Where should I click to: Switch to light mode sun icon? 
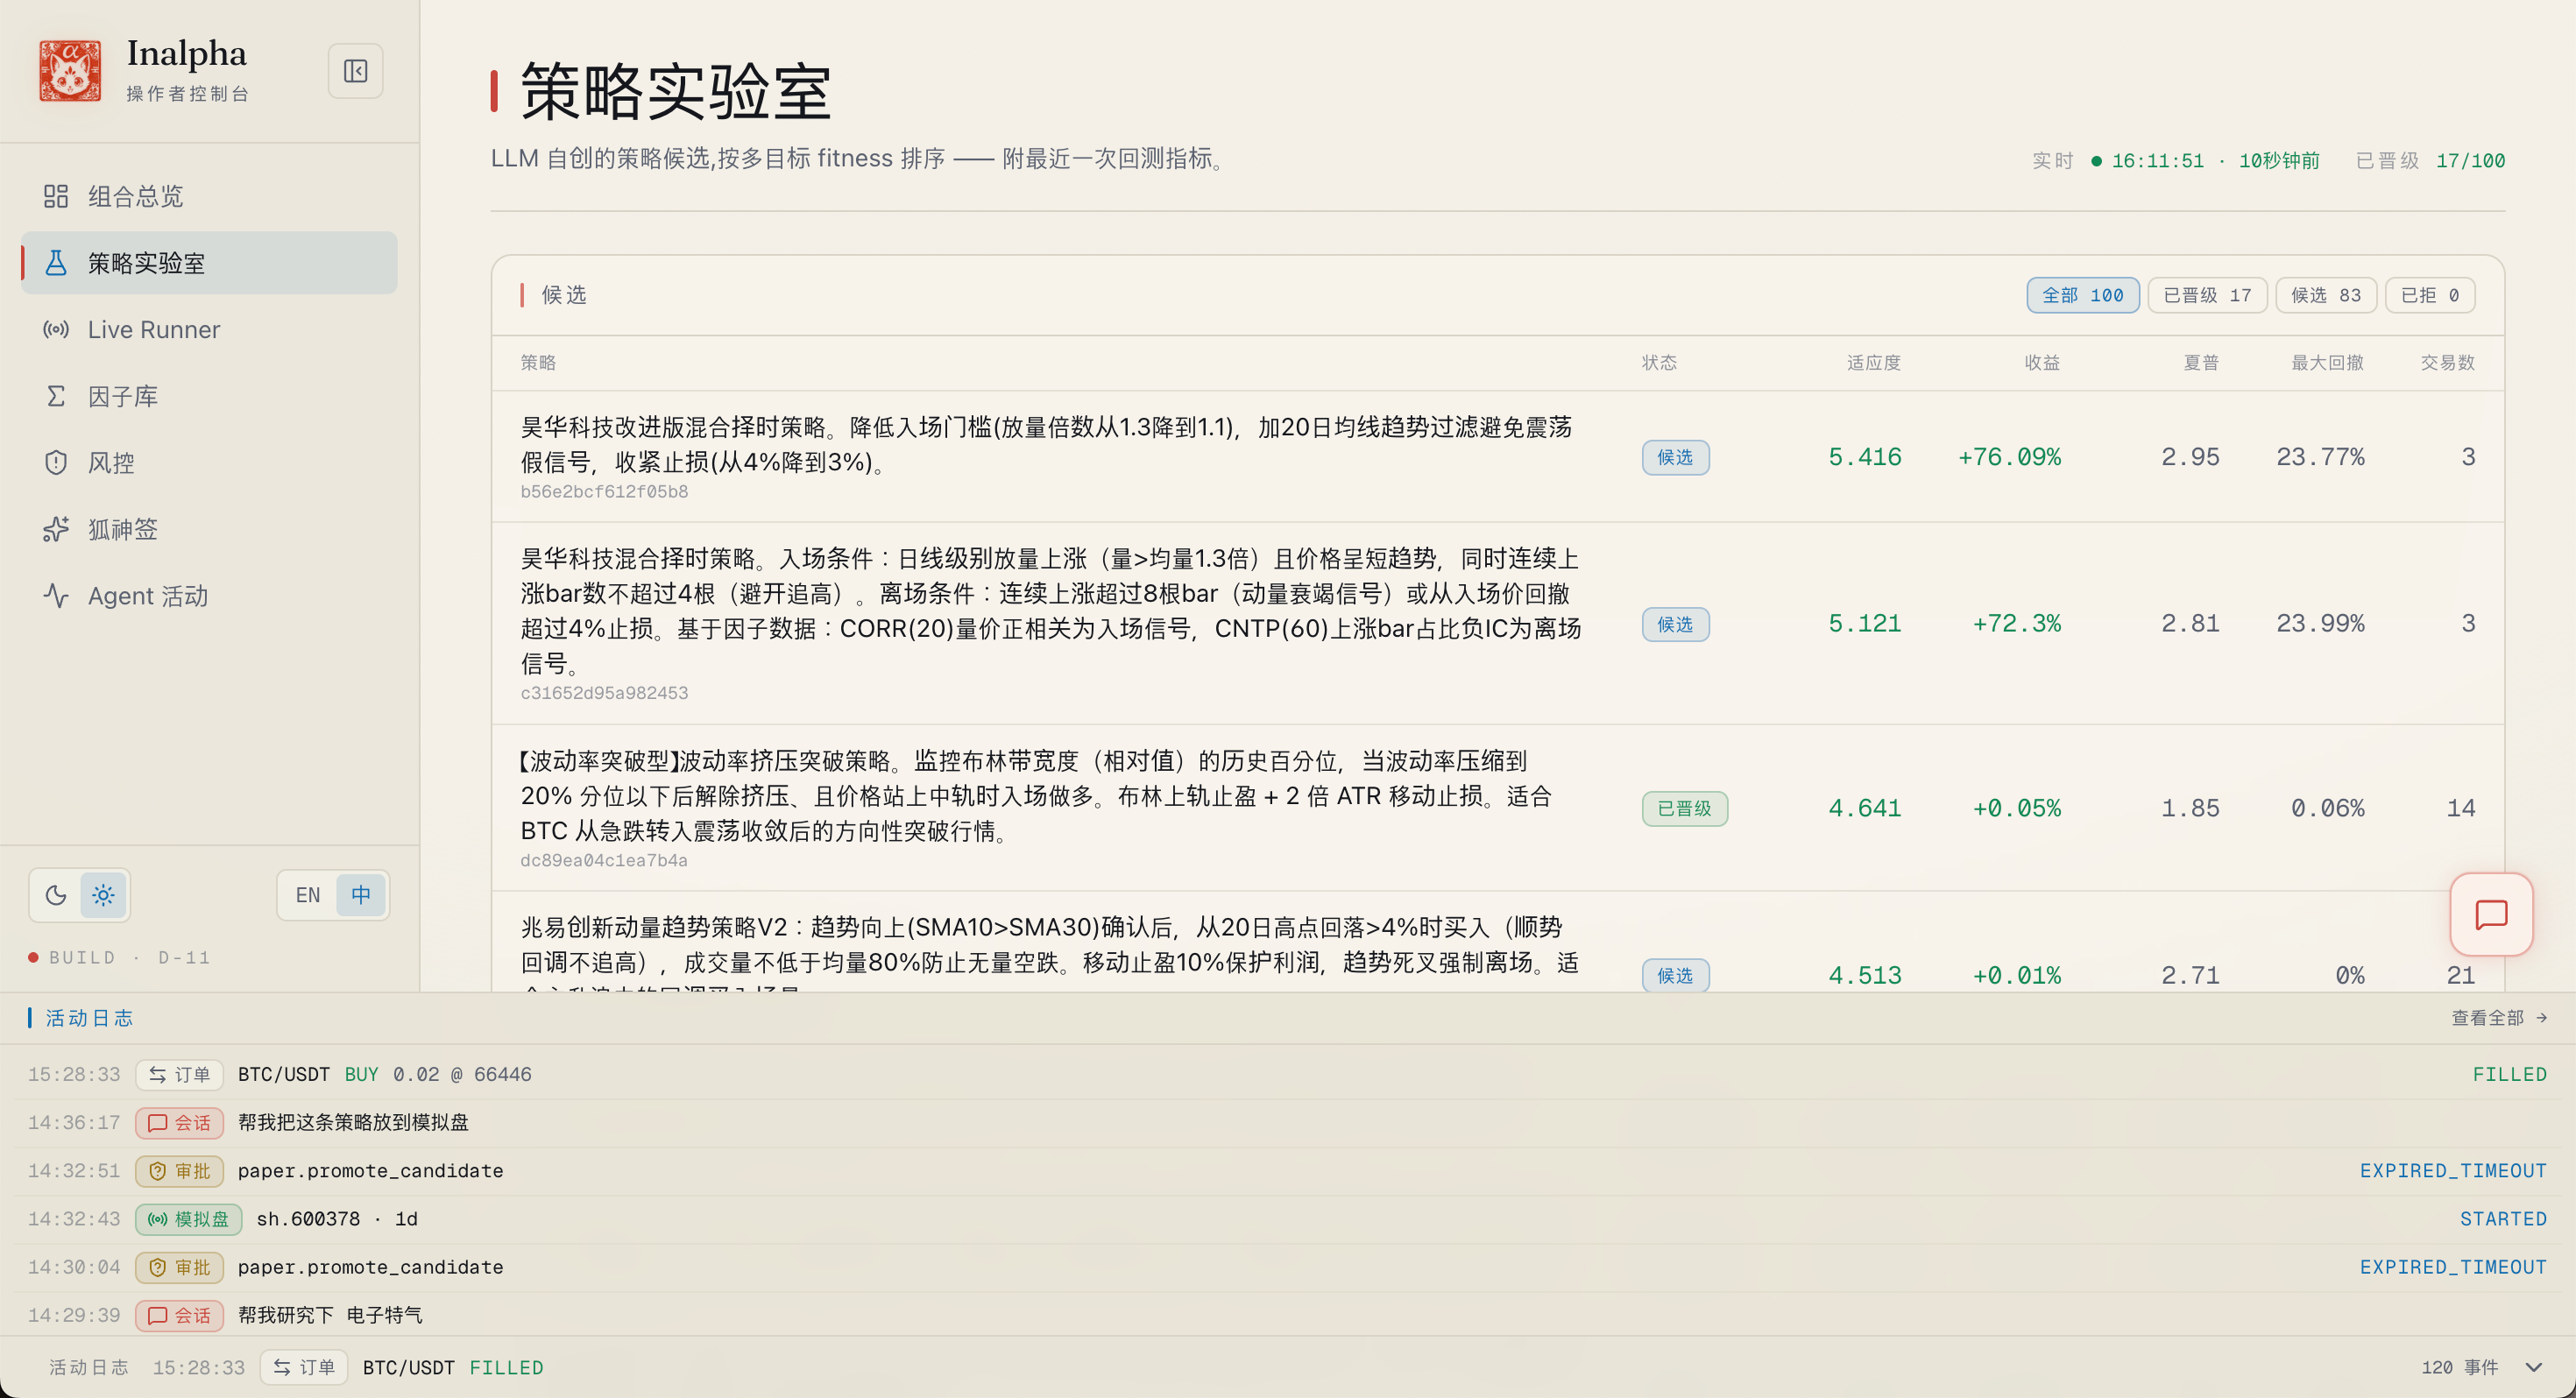(x=103, y=895)
